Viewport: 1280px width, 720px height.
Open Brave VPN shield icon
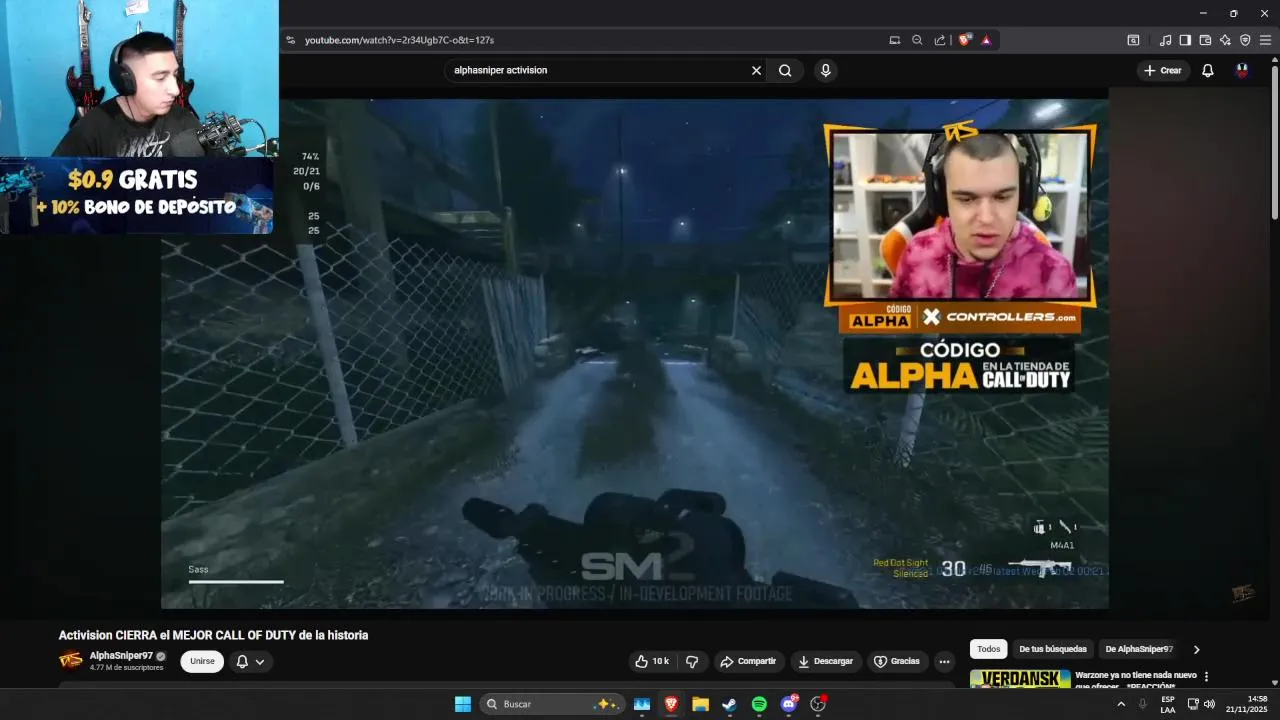click(1245, 40)
